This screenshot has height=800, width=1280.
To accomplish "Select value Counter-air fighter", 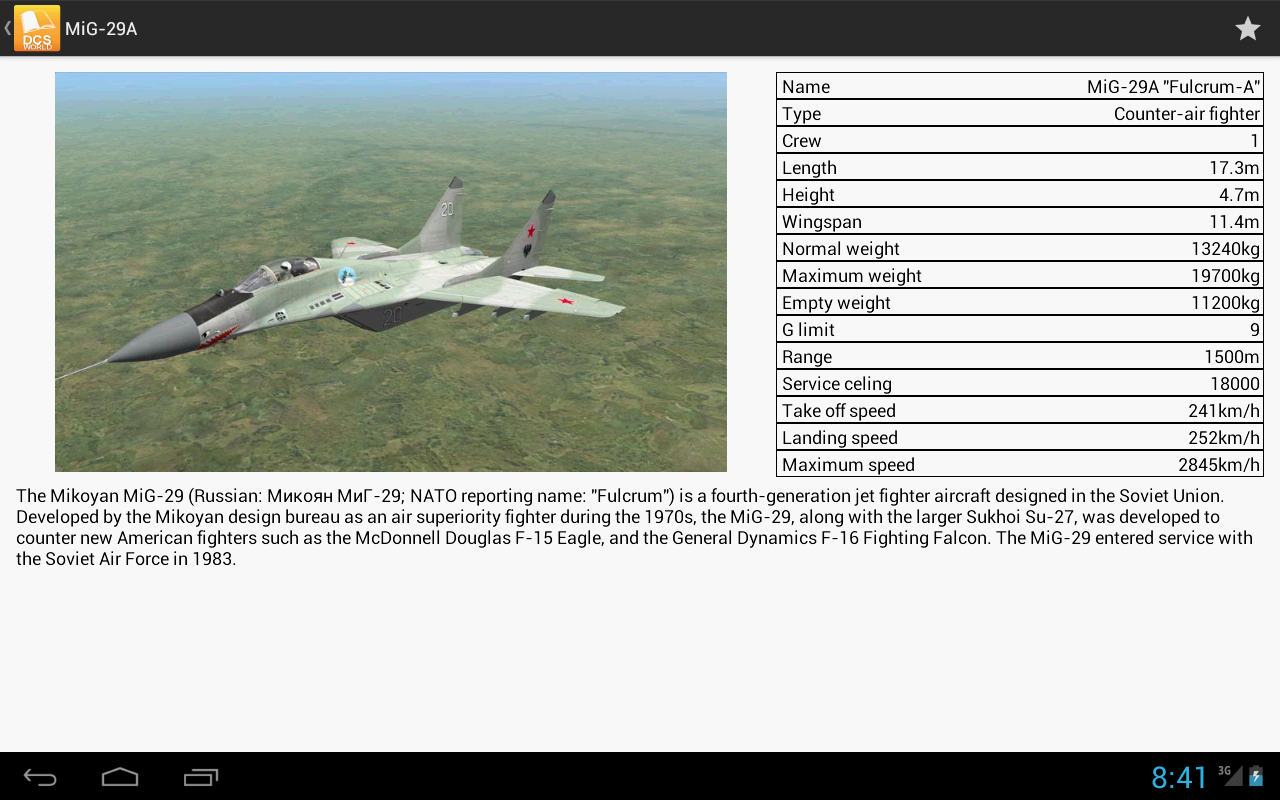I will tap(1187, 114).
